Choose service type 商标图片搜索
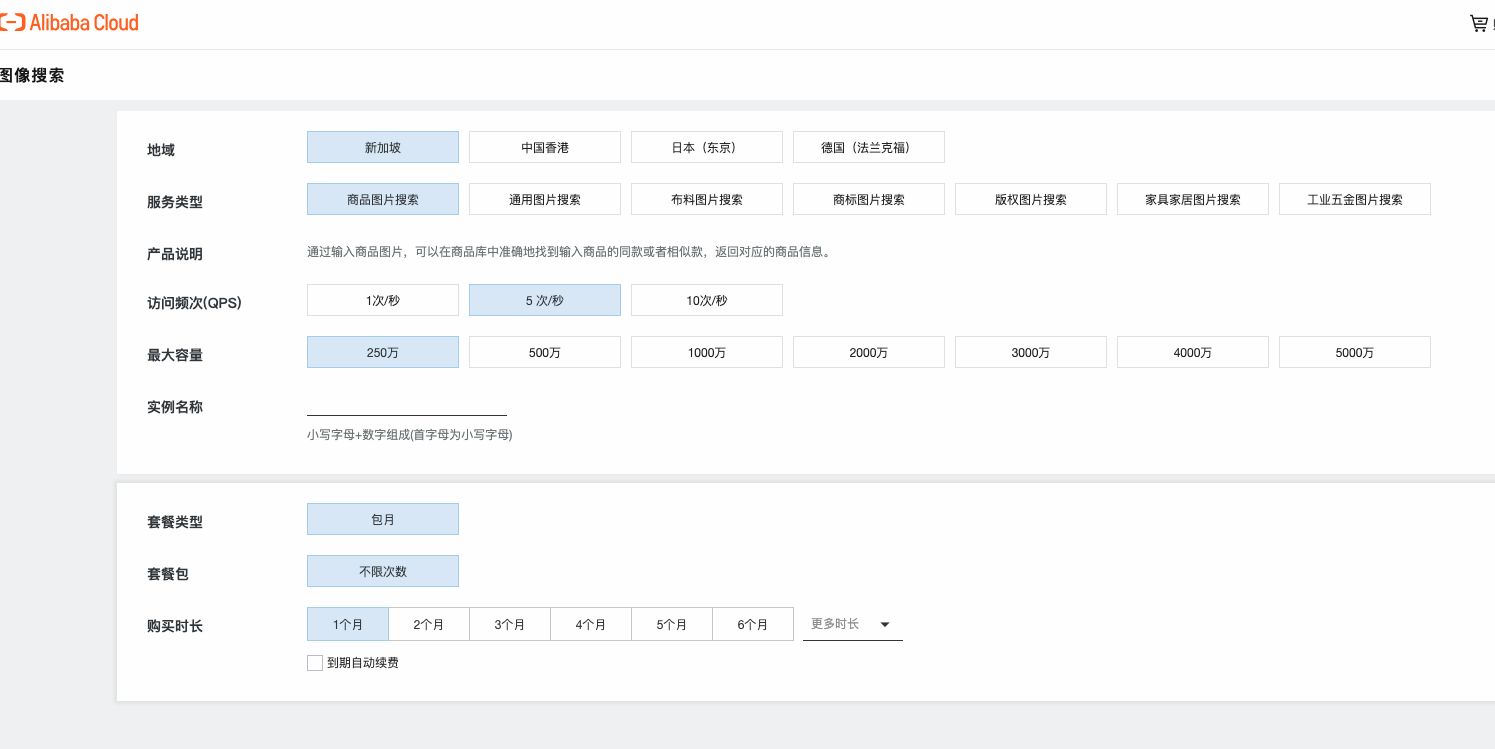Viewport: 1495px width, 749px height. coord(869,199)
